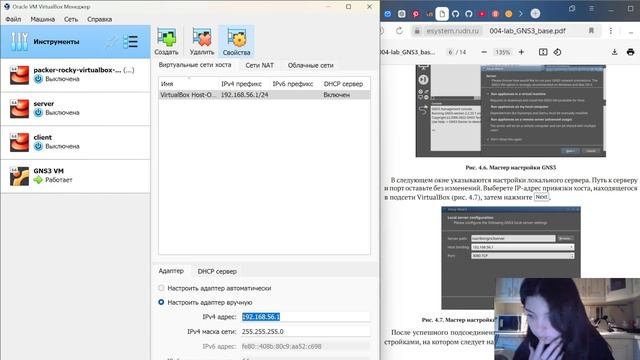Download the PDF file
Screen dimensions: 640x360
[614, 52]
